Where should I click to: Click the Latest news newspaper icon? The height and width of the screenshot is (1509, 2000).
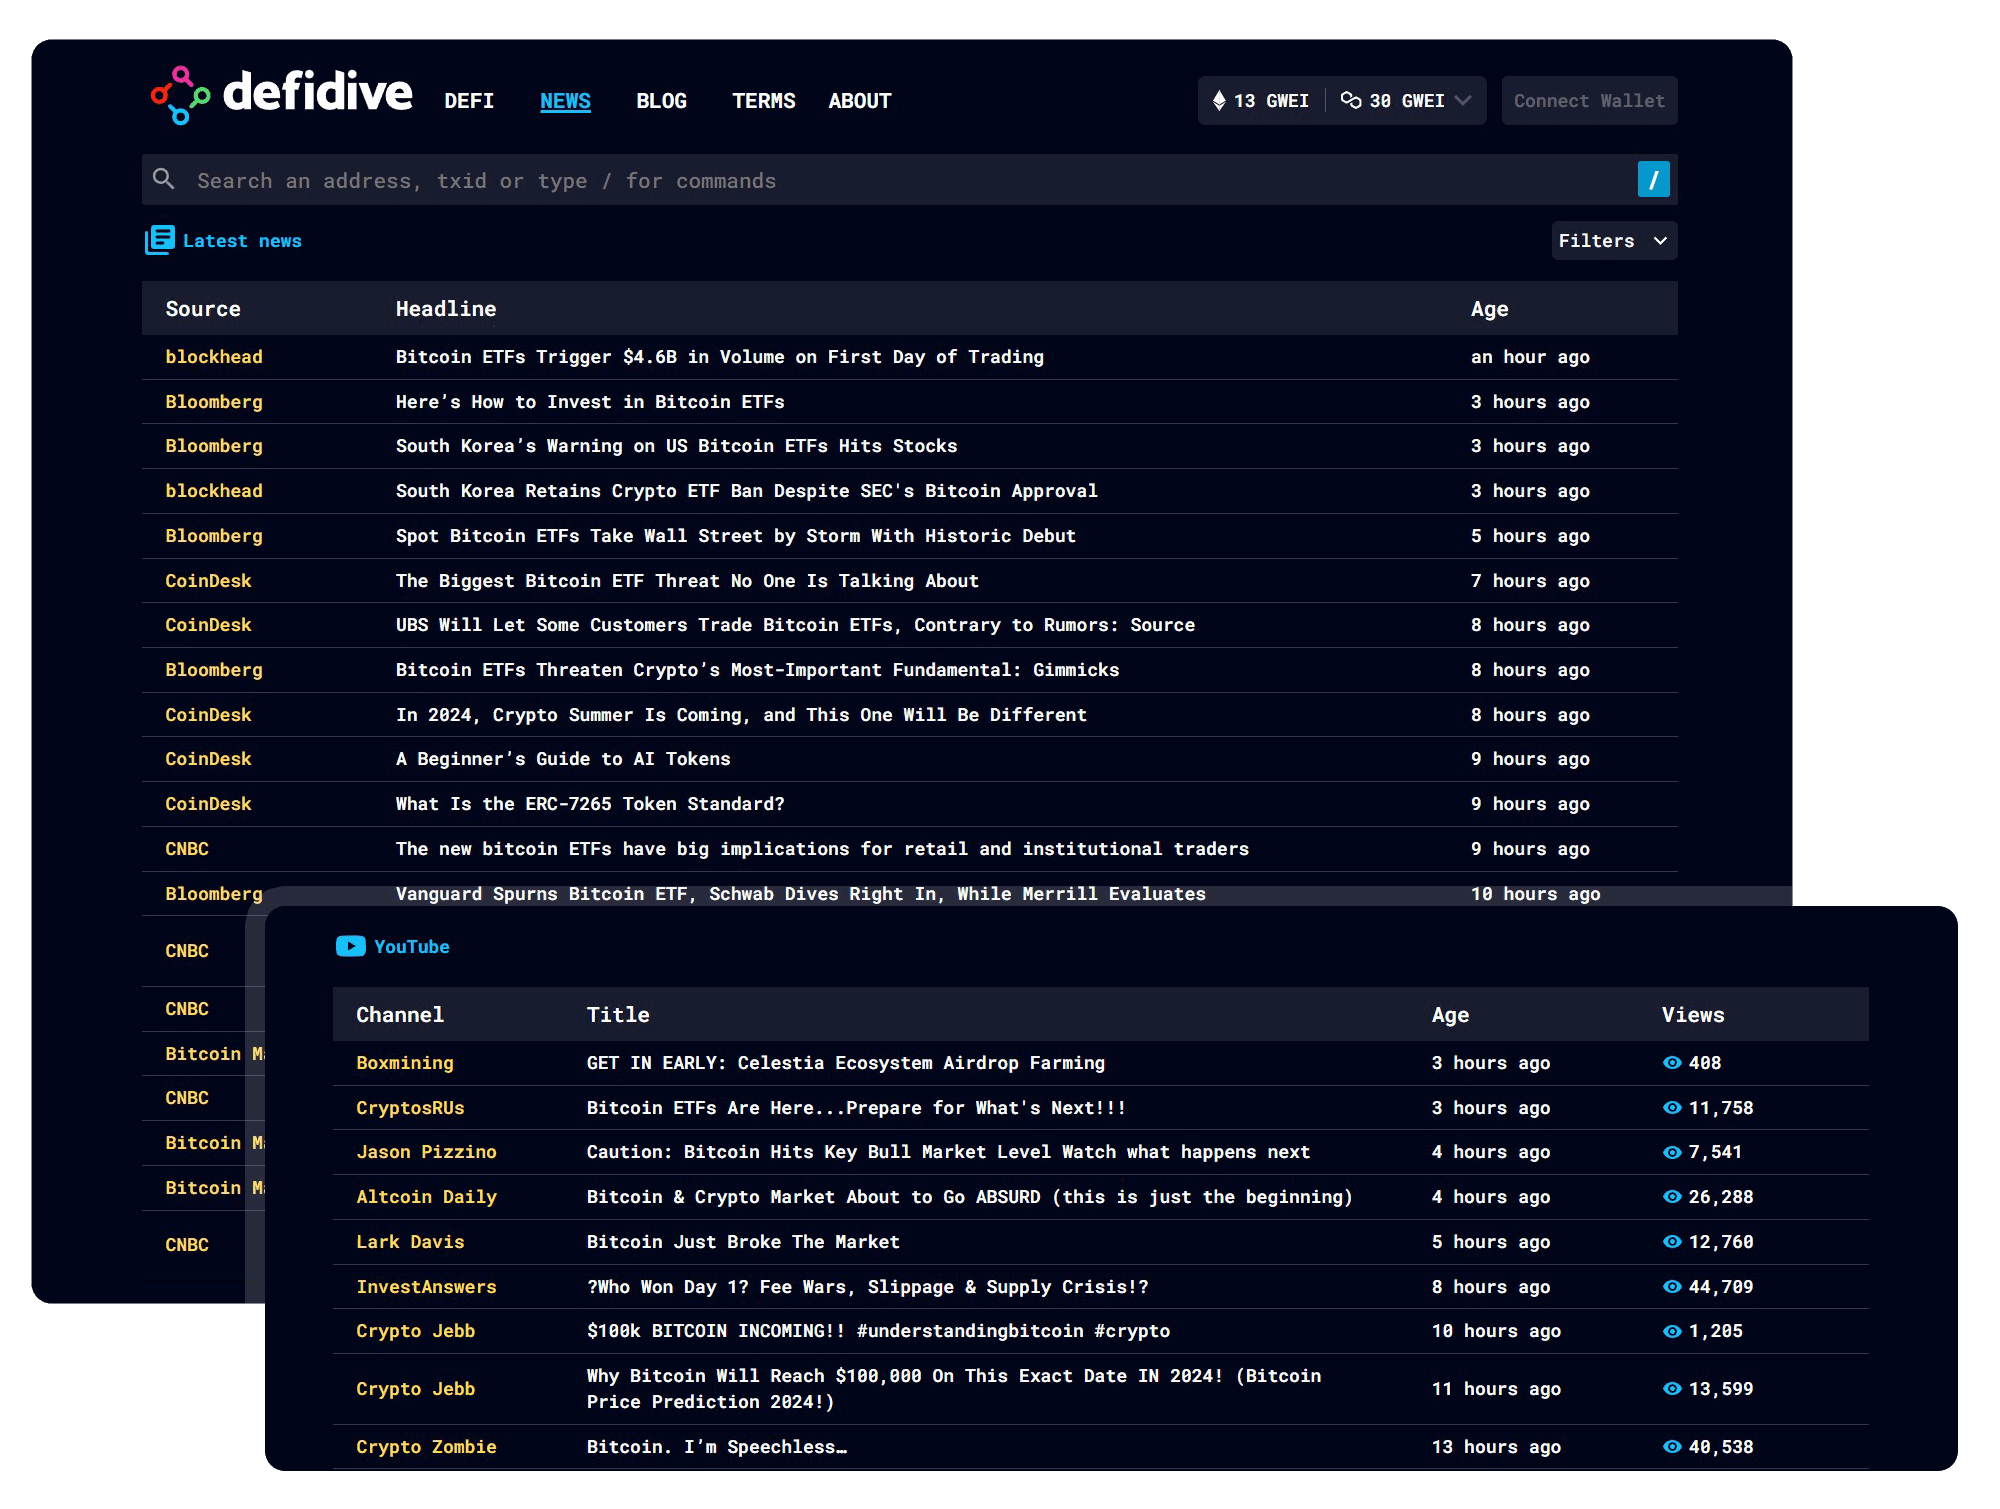coord(159,240)
